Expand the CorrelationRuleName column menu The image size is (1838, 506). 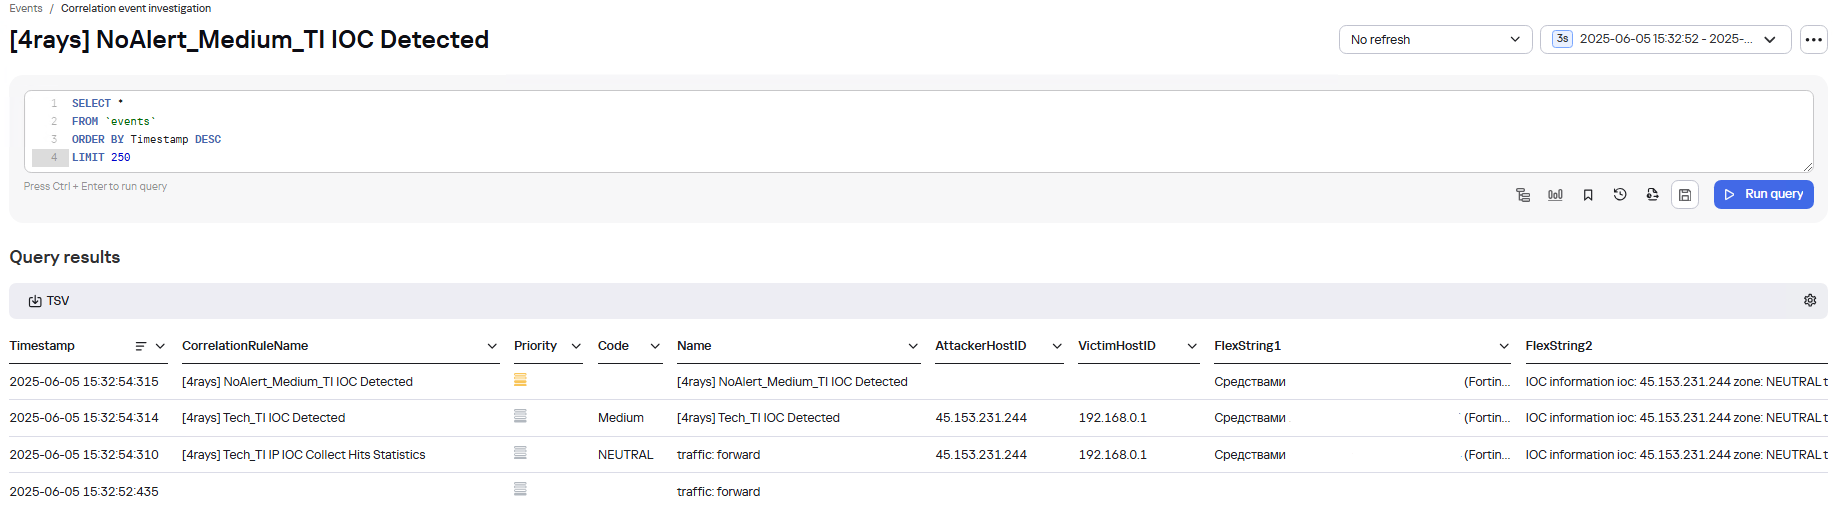(x=492, y=346)
